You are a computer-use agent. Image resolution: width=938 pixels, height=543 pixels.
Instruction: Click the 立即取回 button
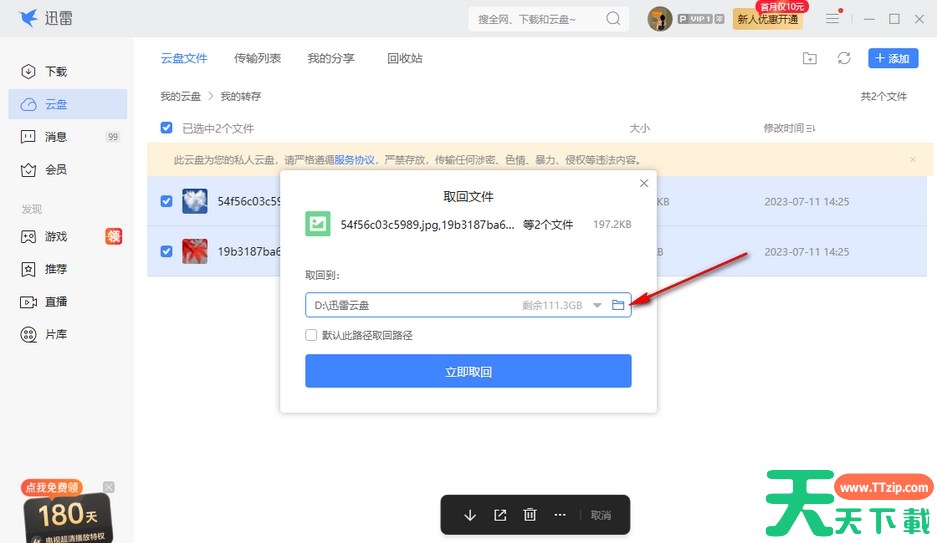coord(468,372)
